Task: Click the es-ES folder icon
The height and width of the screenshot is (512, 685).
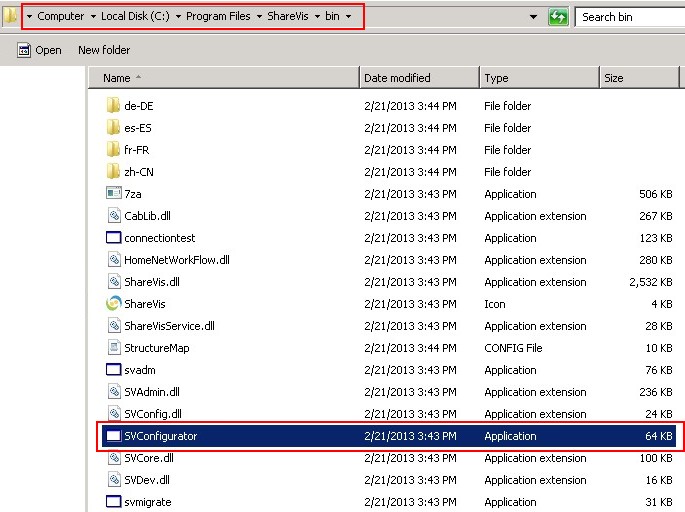Action: pos(113,127)
